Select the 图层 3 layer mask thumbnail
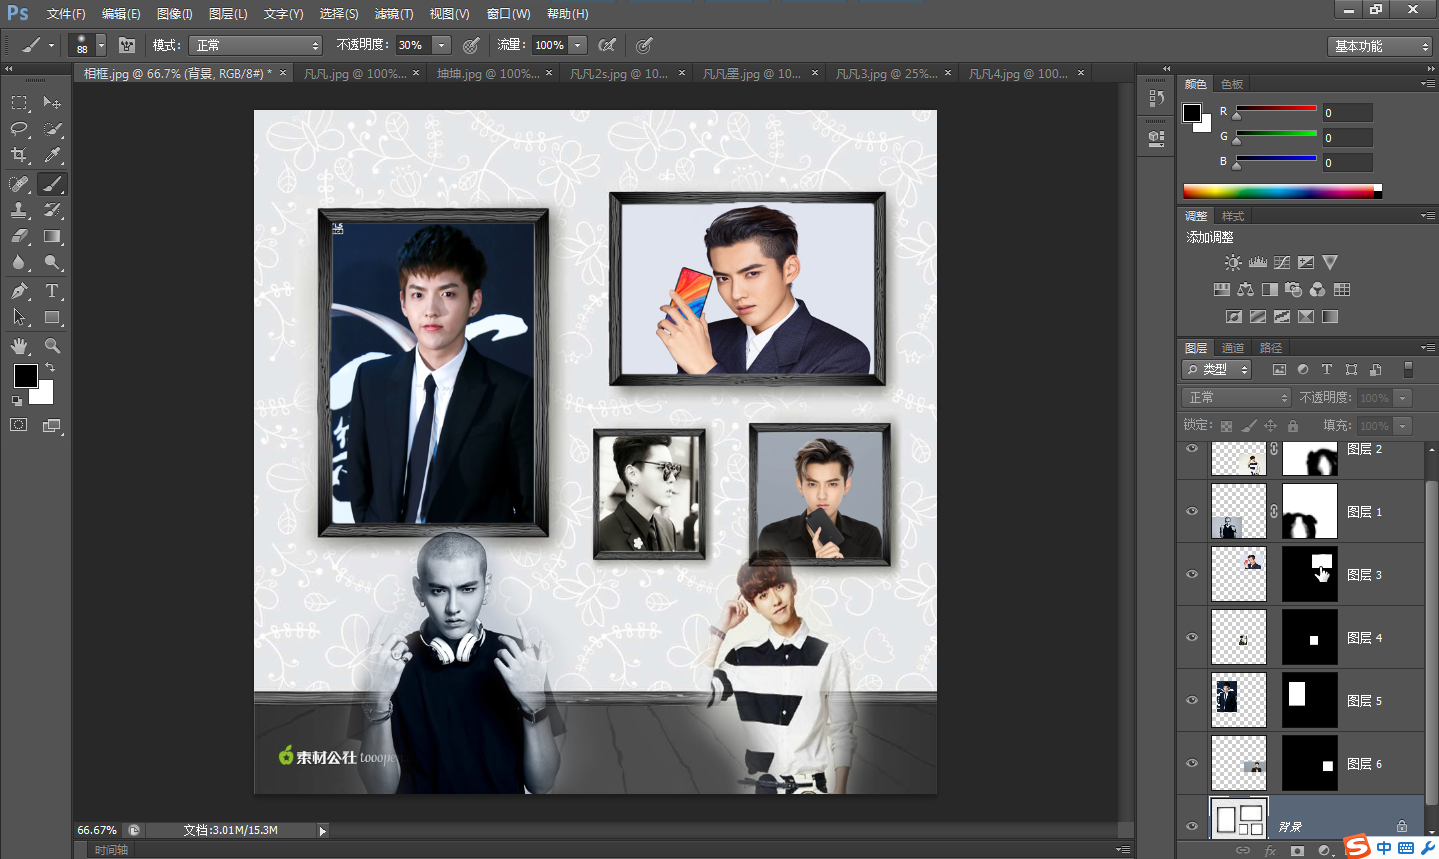 (x=1309, y=574)
